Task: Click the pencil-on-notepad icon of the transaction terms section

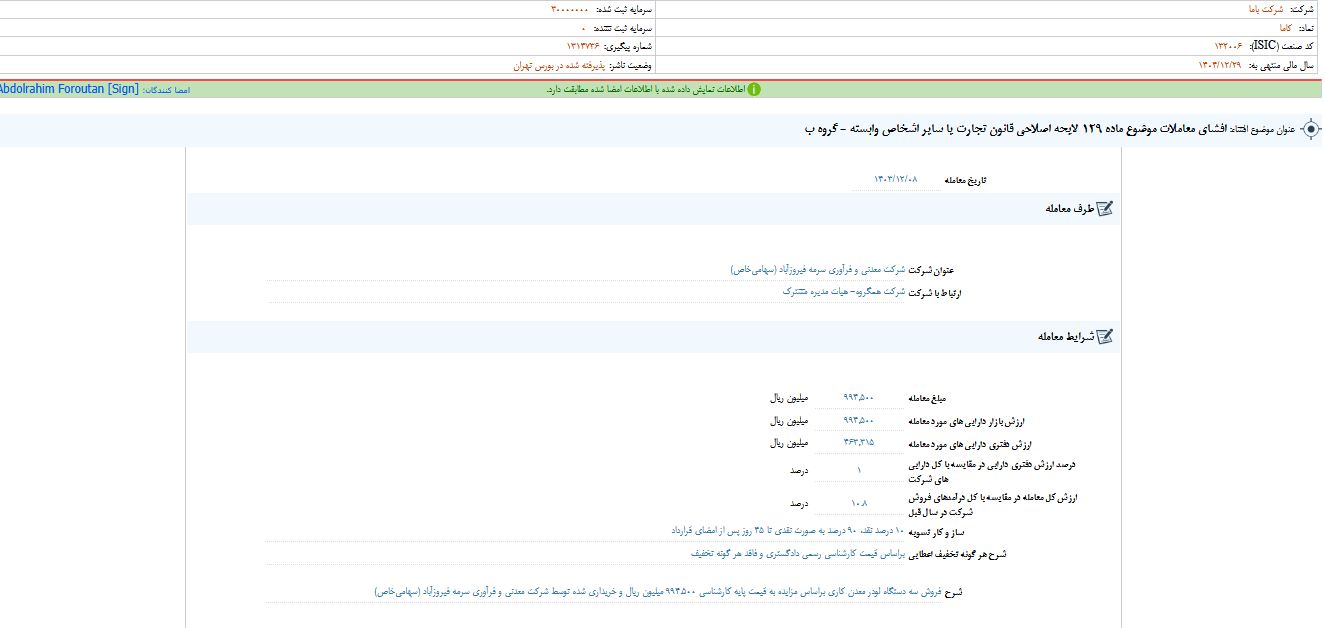Action: [x=1106, y=337]
